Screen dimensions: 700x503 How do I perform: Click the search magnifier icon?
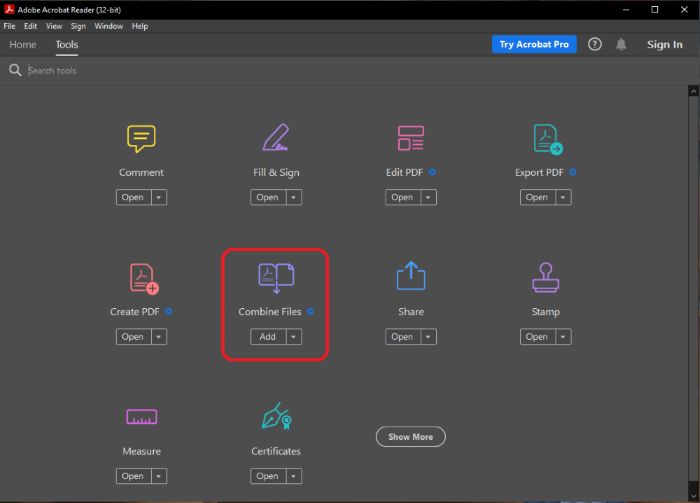point(15,70)
